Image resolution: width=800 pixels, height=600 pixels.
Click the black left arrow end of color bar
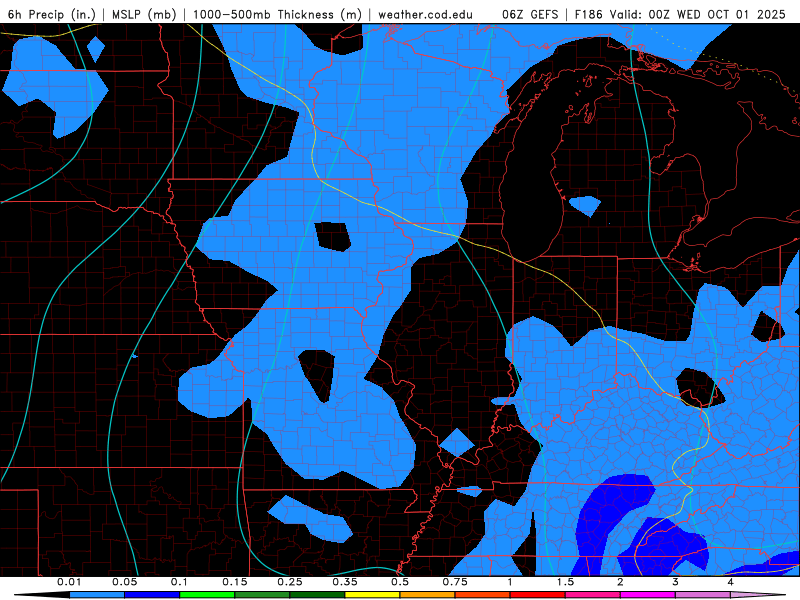42,595
